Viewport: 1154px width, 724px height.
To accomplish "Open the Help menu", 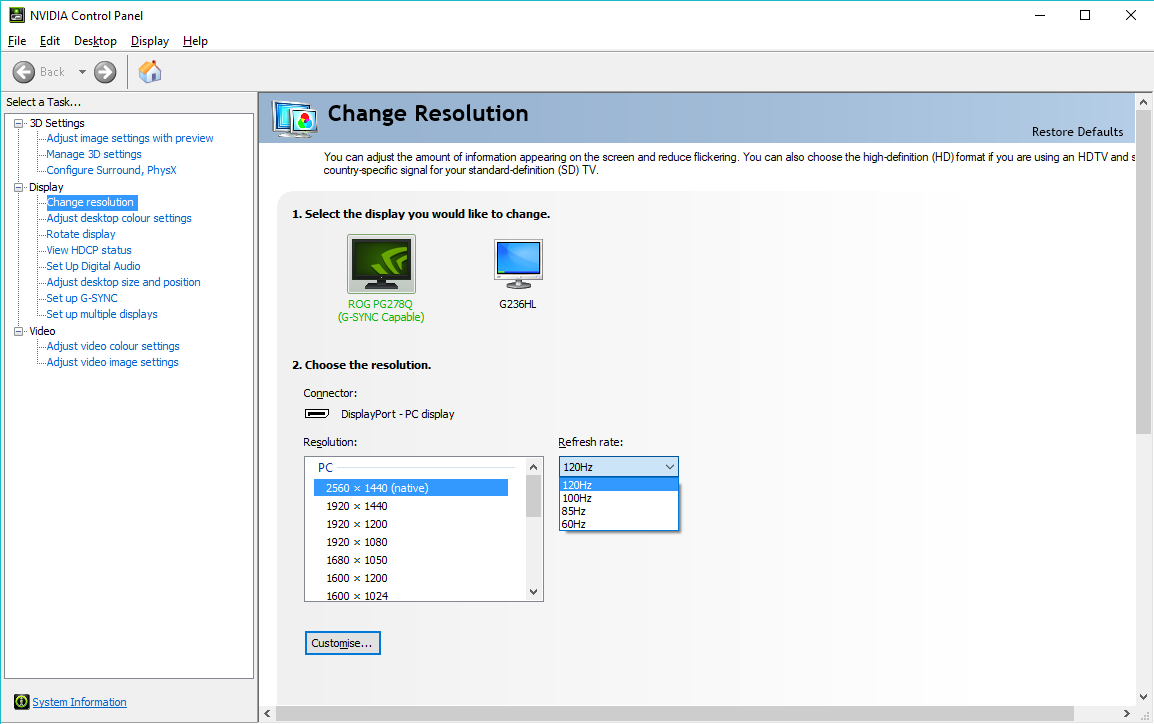I will (x=195, y=41).
